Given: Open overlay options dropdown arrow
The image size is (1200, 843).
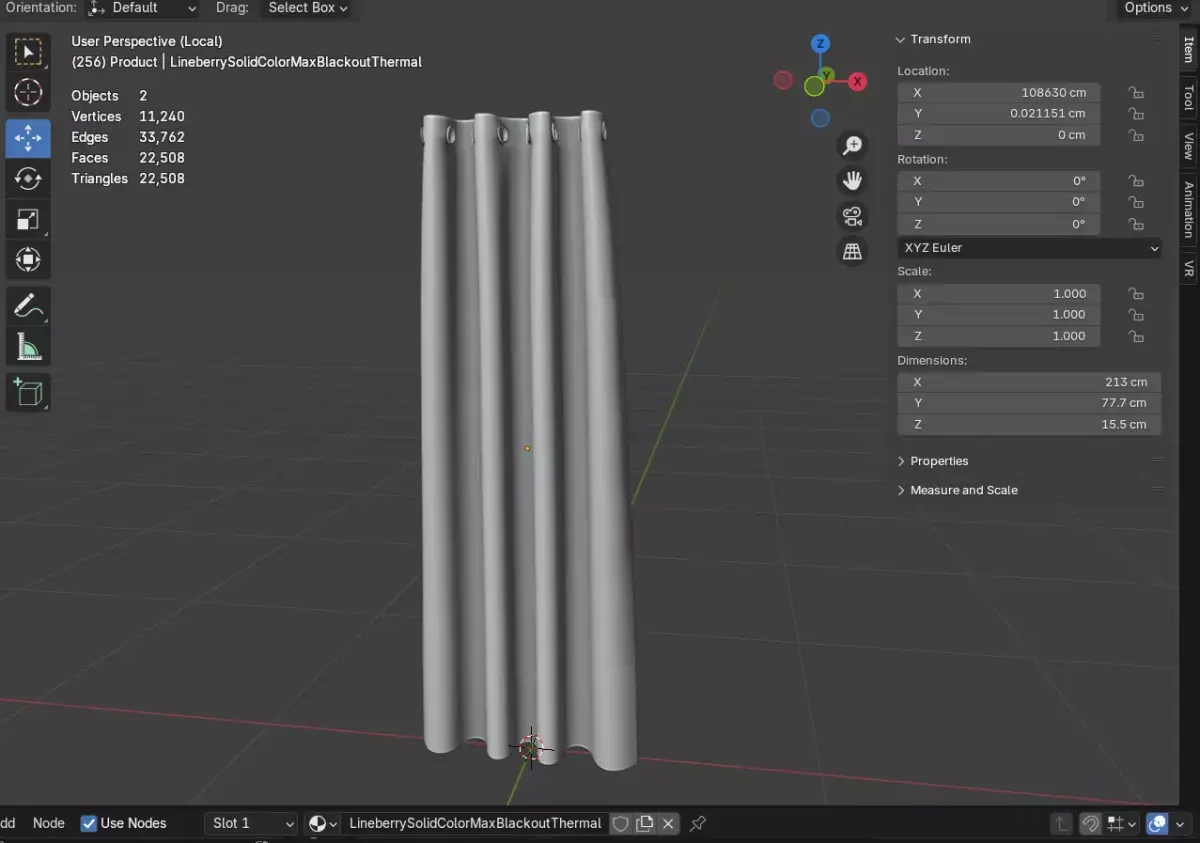Looking at the screenshot, I should (1180, 824).
